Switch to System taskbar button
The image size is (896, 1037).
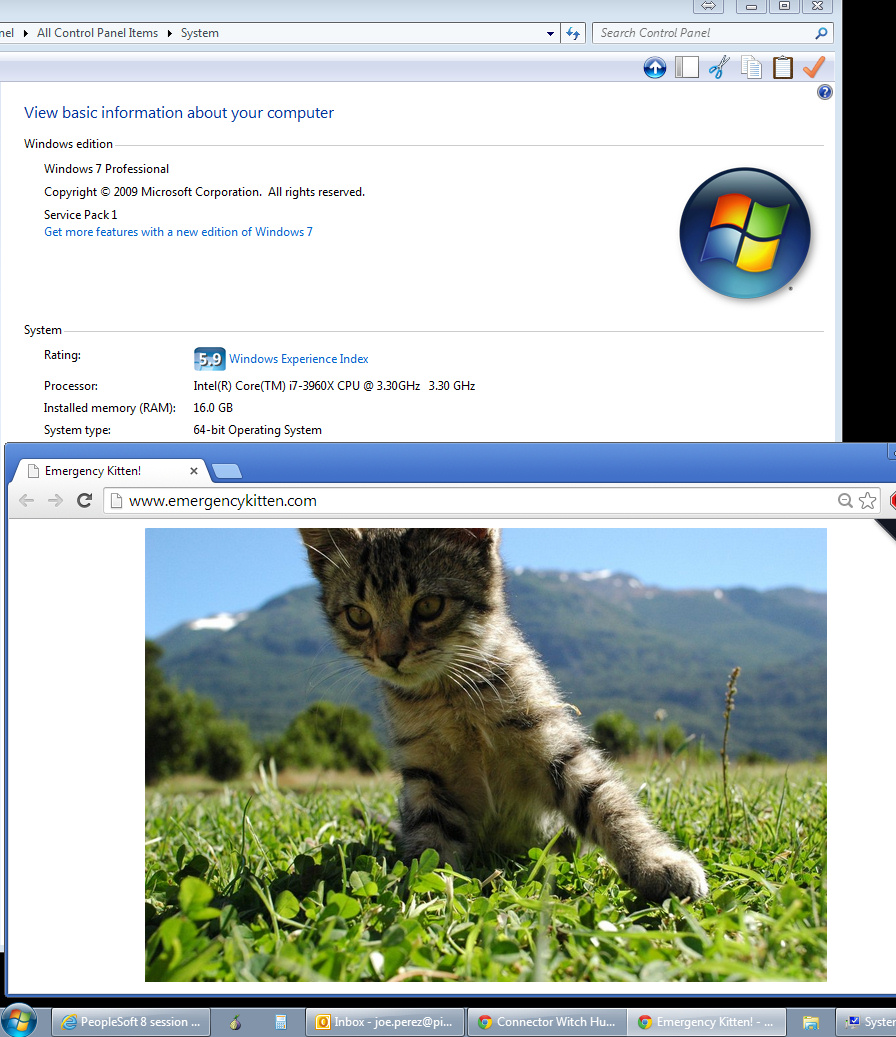866,1022
